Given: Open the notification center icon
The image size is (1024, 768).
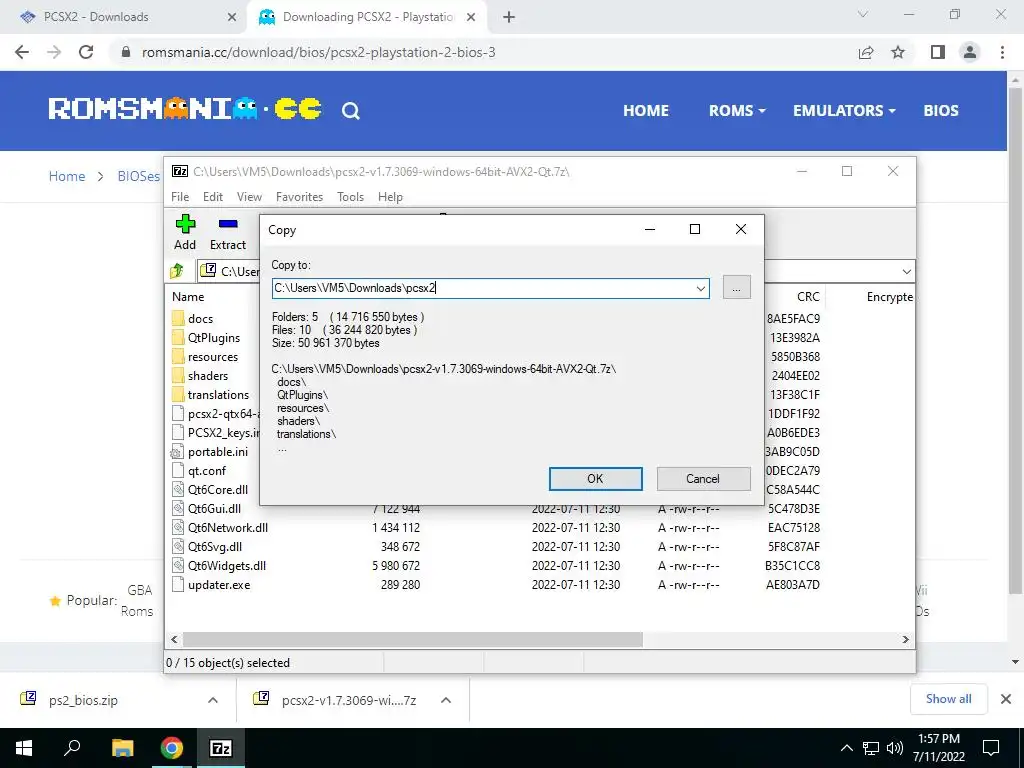Looking at the screenshot, I should 991,748.
